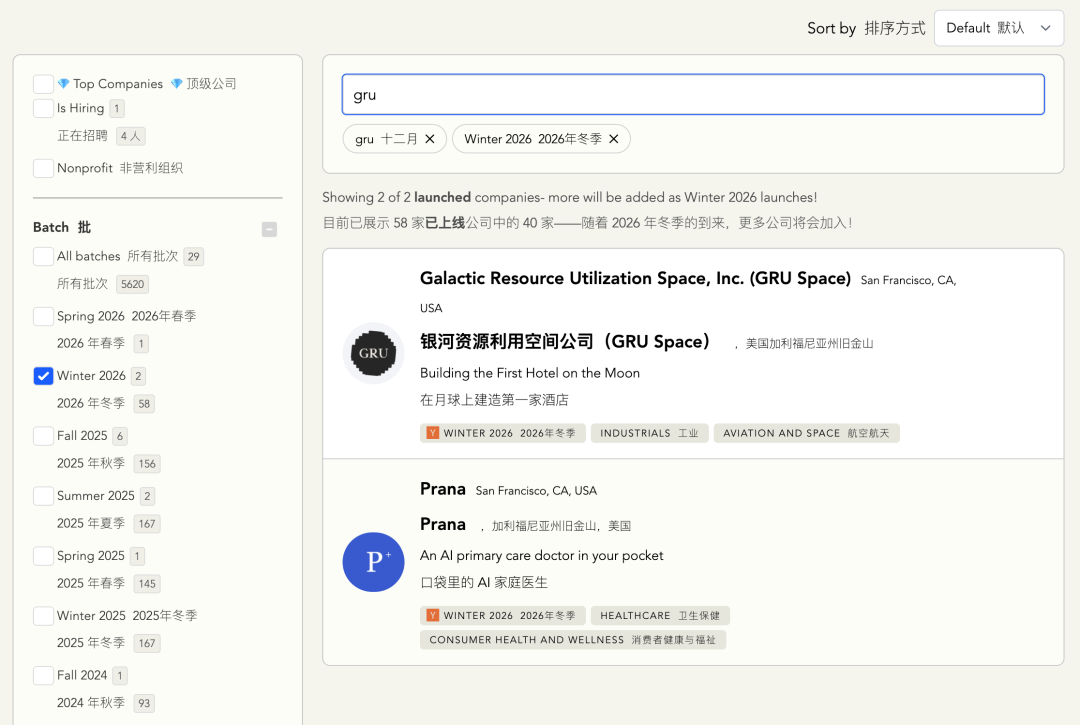Enable the Is Hiring filter

[43, 107]
